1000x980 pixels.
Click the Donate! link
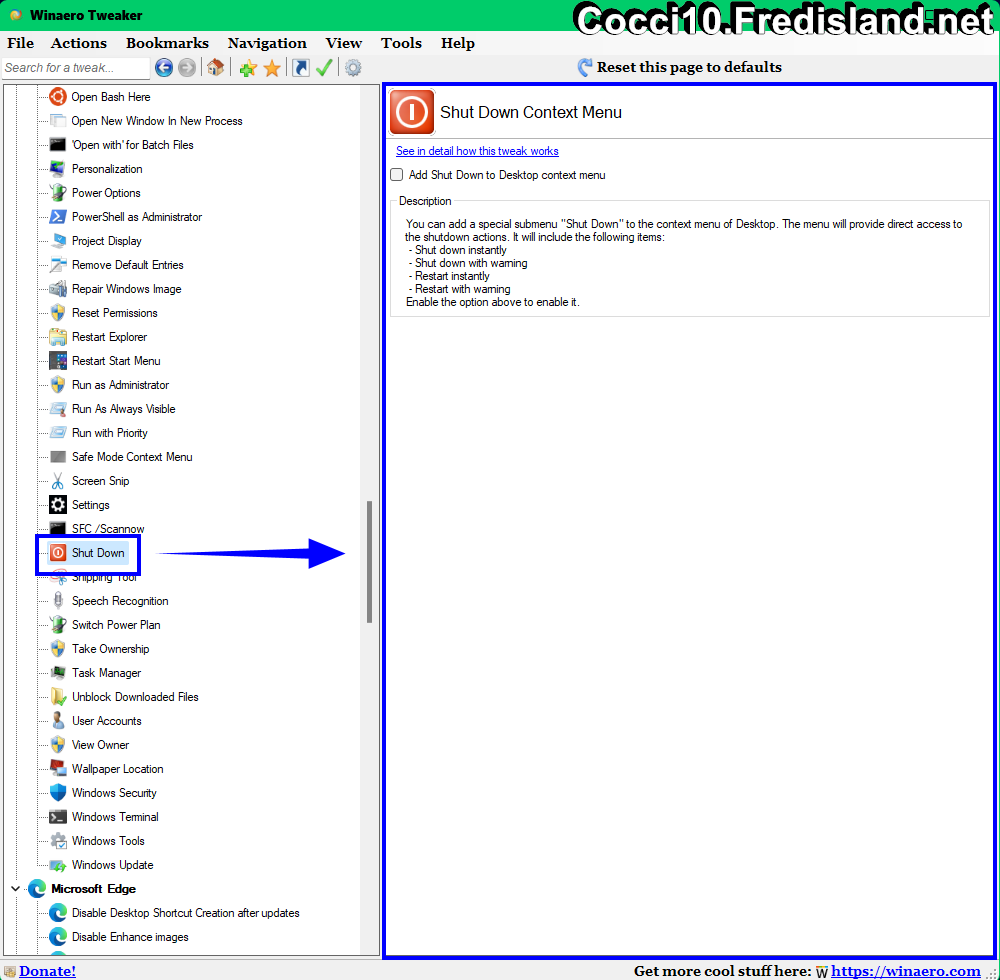tap(47, 971)
